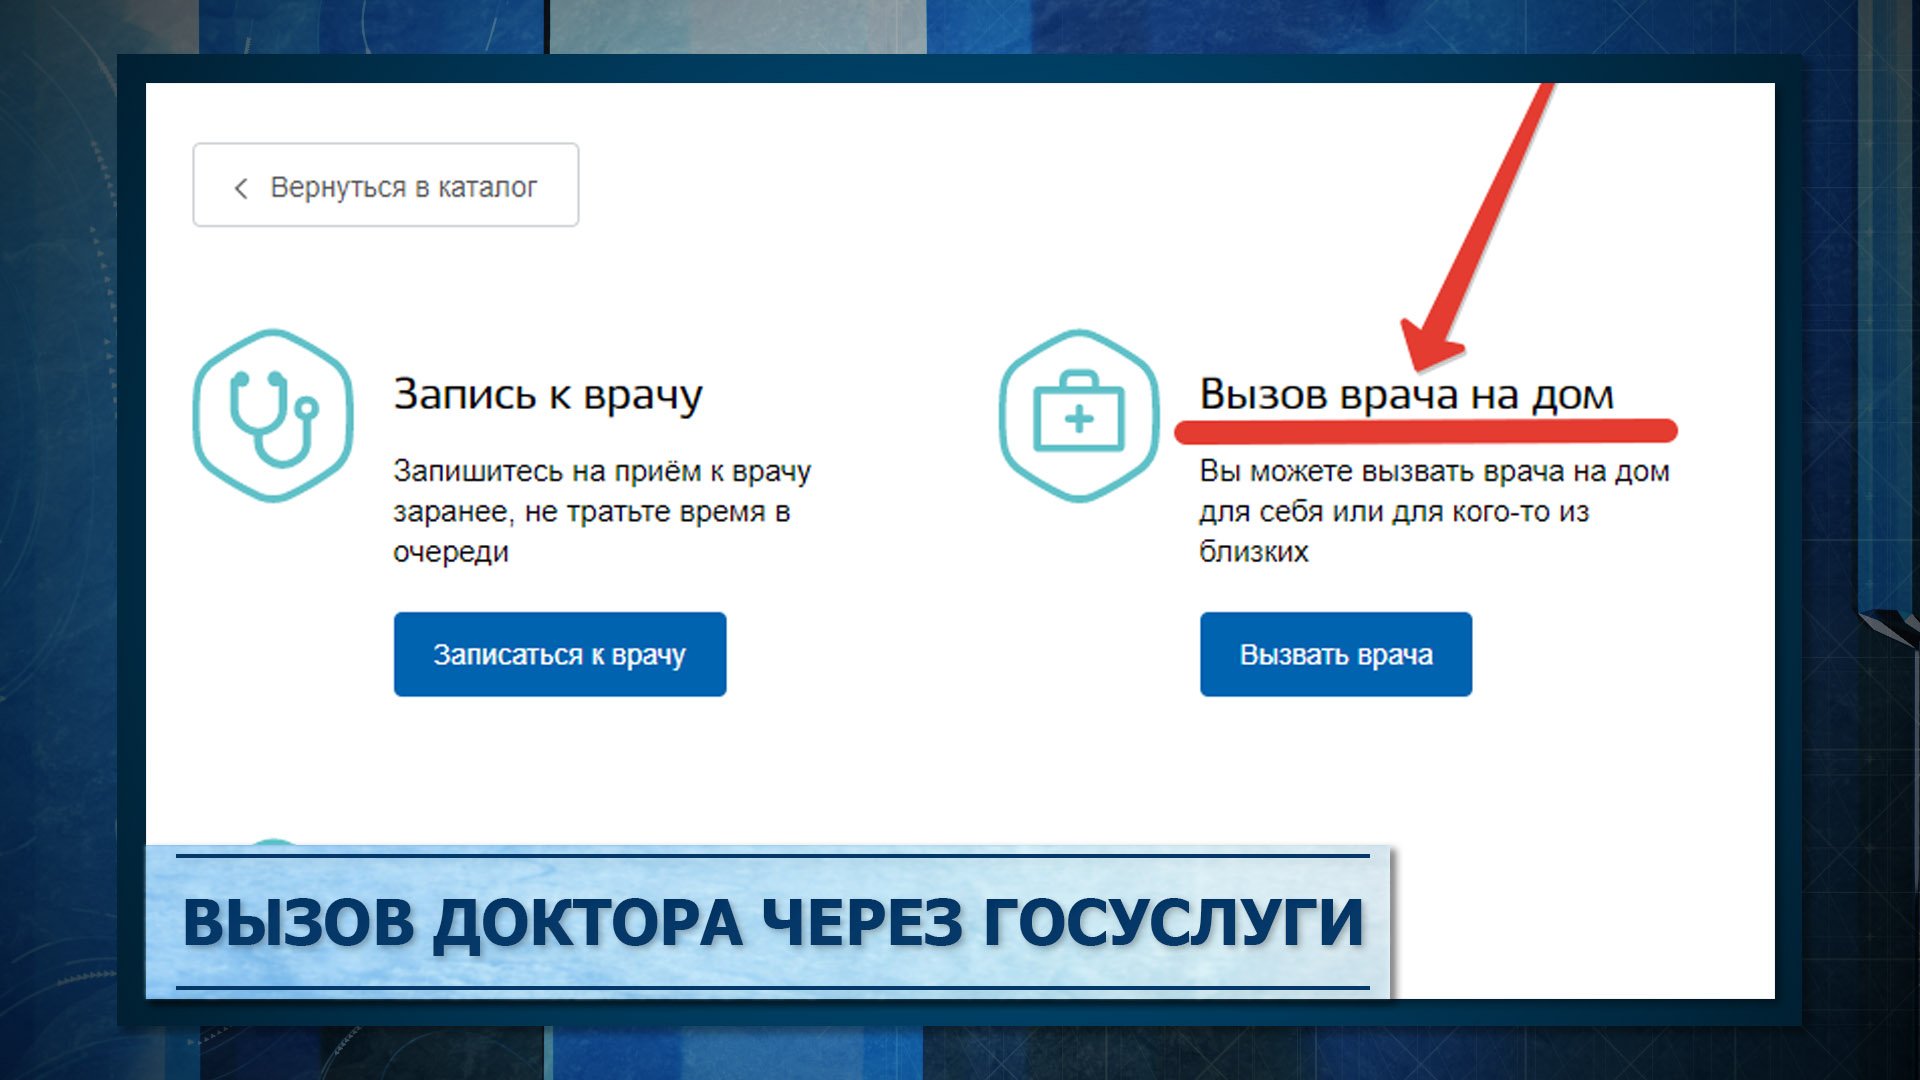Click description "Запишитесь на приём к врачу"

pyautogui.click(x=601, y=471)
